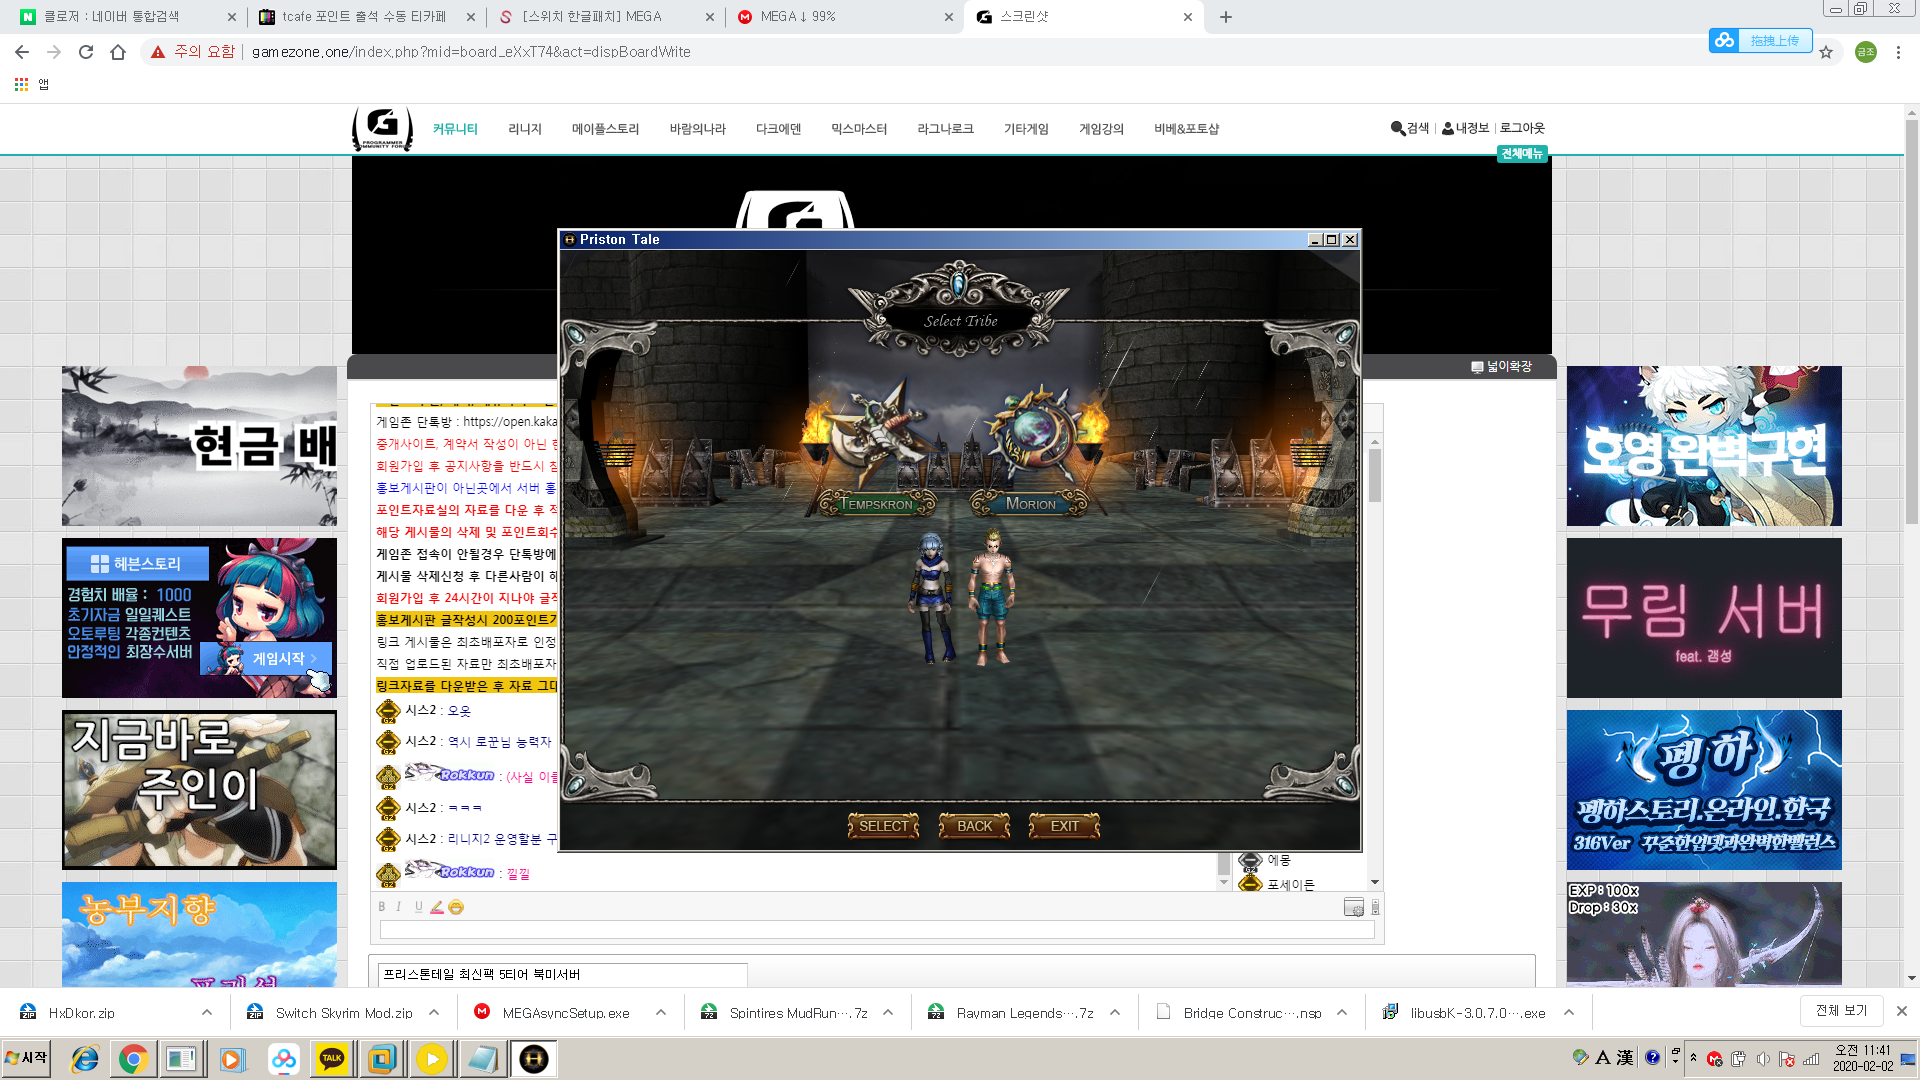The width and height of the screenshot is (1920, 1080).
Task: Click the 검색 search link
Action: pos(1410,128)
